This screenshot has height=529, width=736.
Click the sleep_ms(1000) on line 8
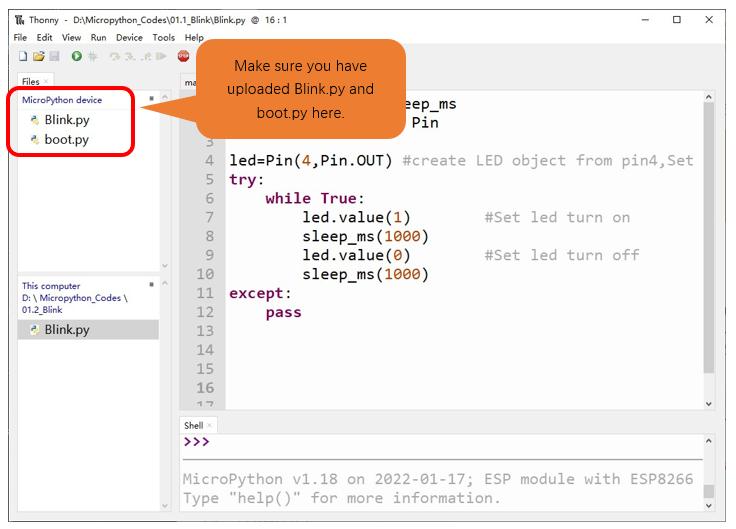pos(366,236)
